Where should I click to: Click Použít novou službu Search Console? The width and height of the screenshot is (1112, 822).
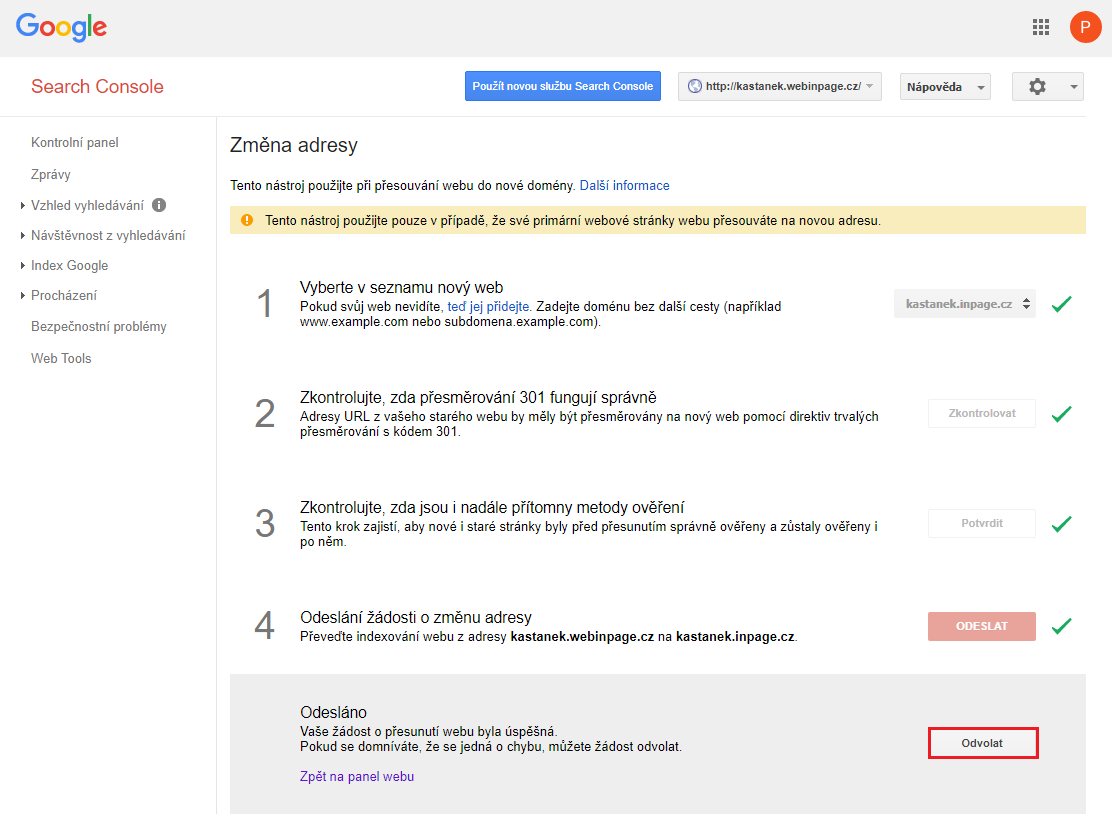[563, 87]
